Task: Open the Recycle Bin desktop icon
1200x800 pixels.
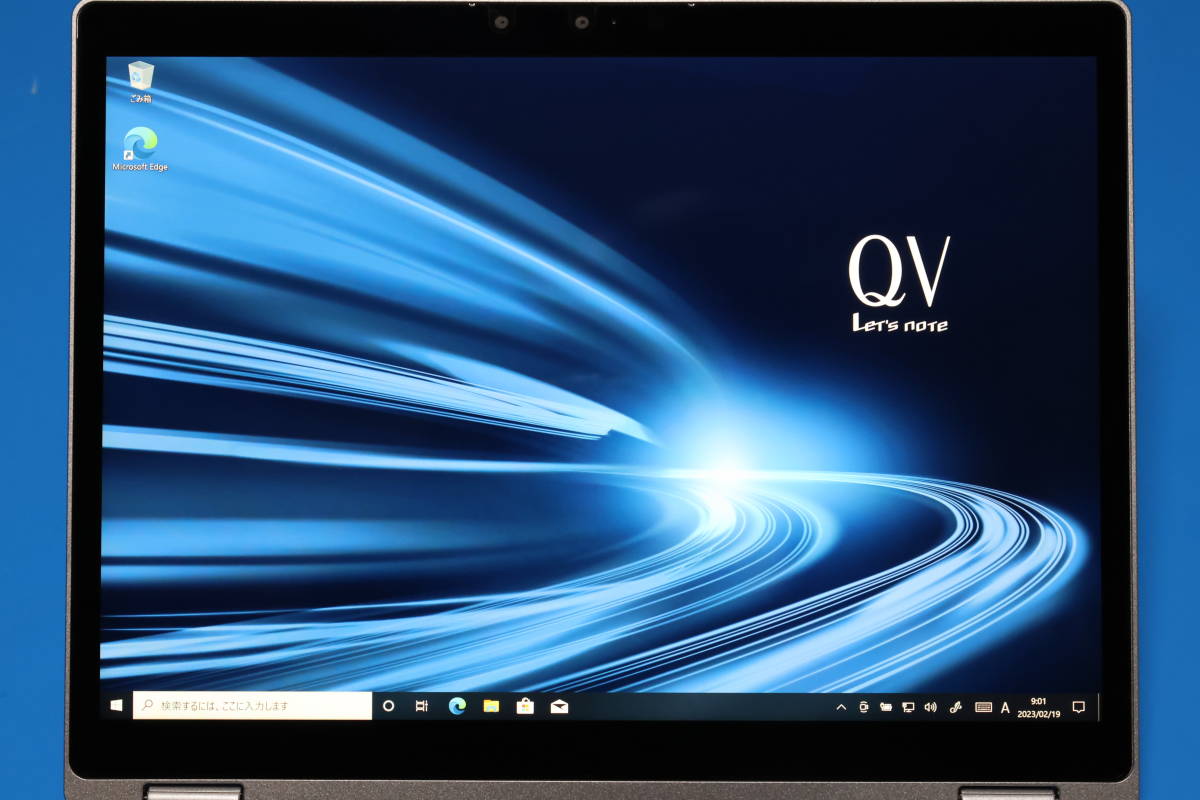Action: pos(141,82)
